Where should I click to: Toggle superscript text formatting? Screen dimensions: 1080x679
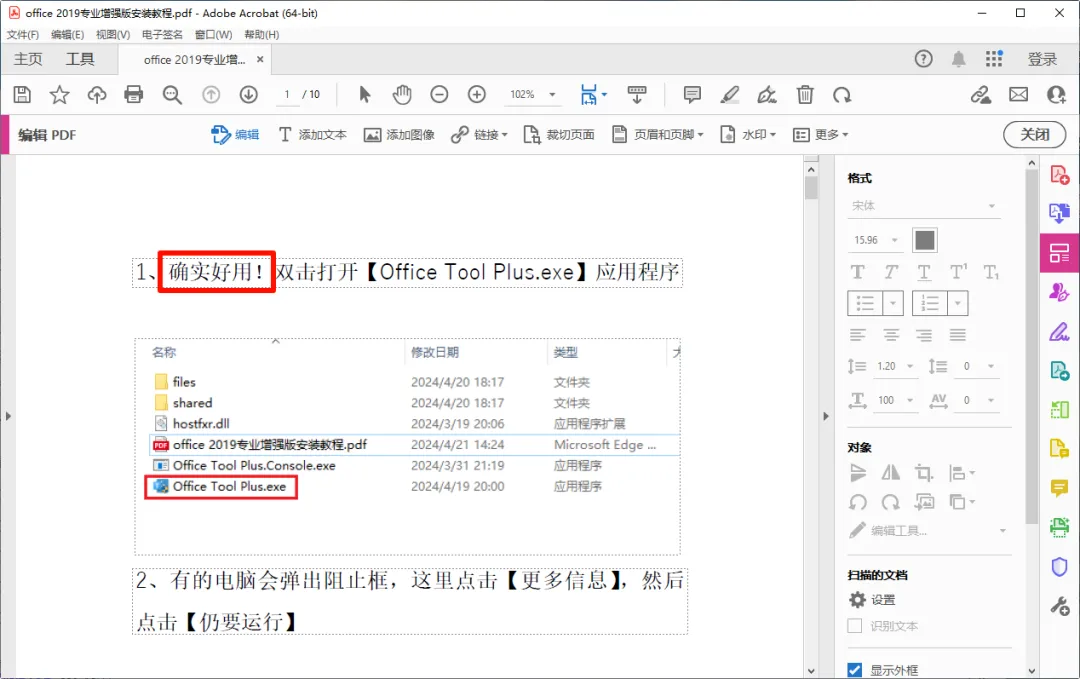(958, 272)
